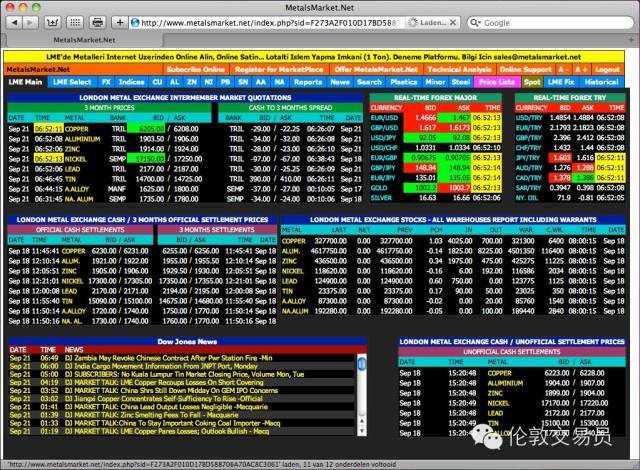
Task: Open the bookmarks book icon
Action: click(52, 22)
